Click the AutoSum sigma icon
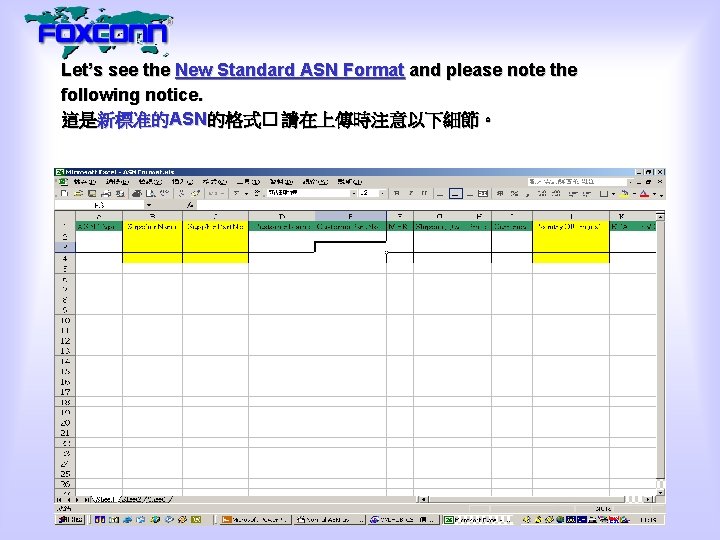Screen dimensions: 720x540 pos(236,194)
